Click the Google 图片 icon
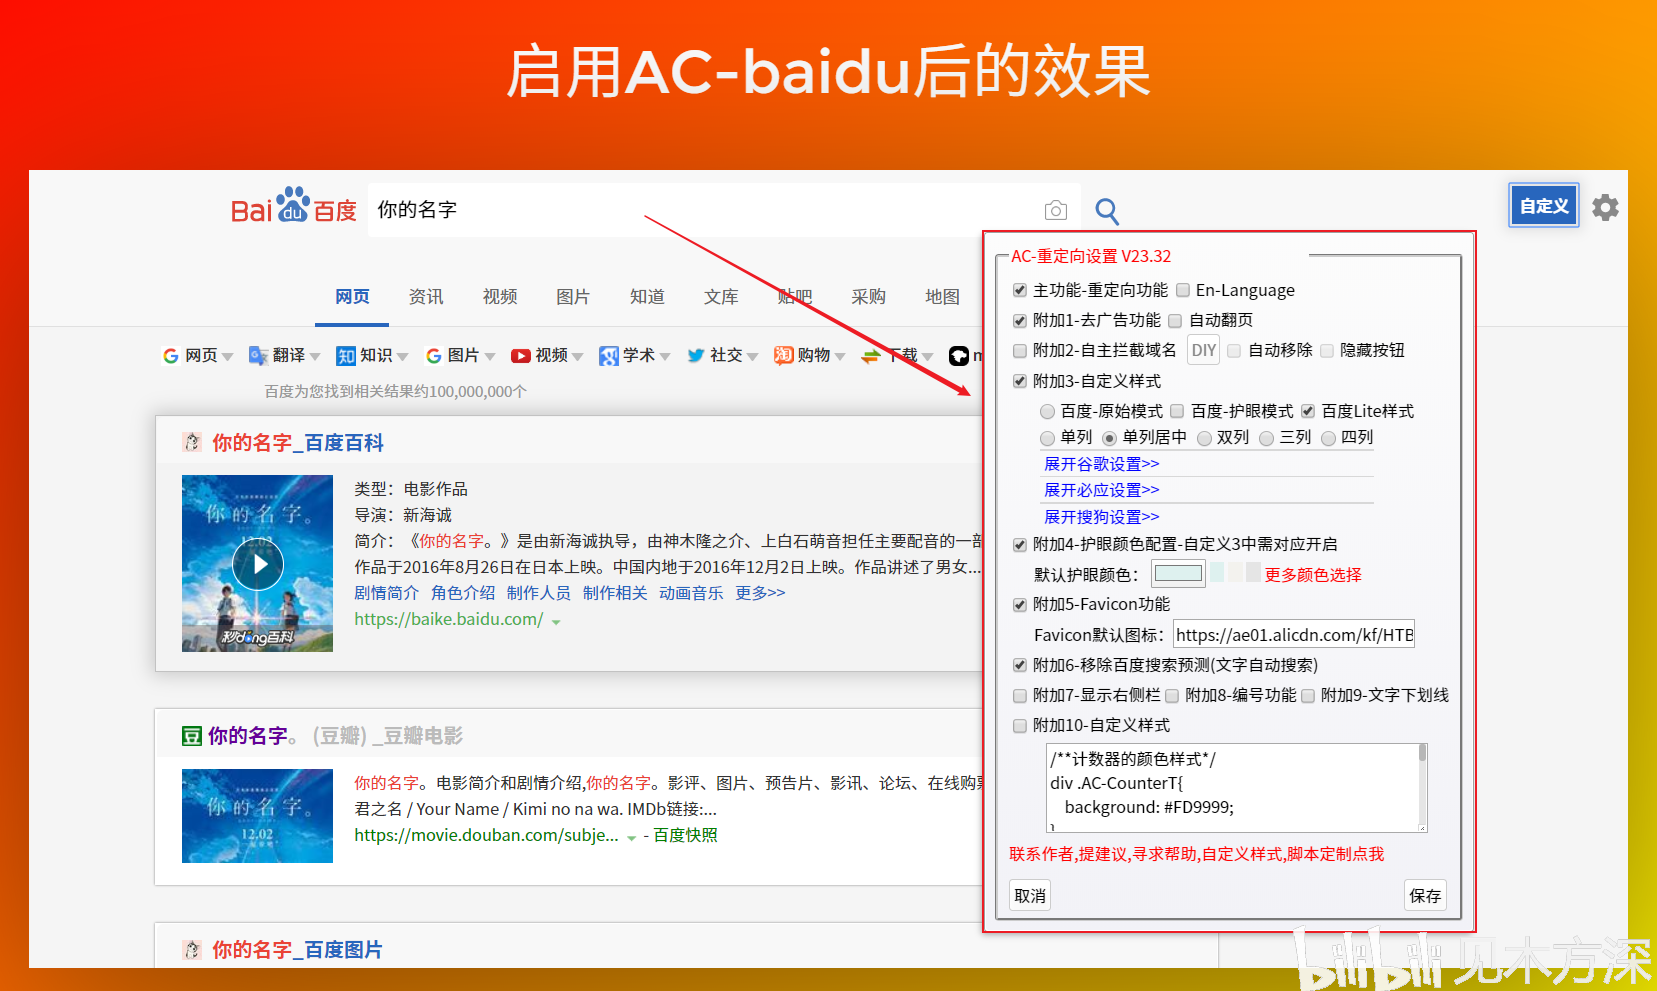The image size is (1657, 991). point(434,356)
